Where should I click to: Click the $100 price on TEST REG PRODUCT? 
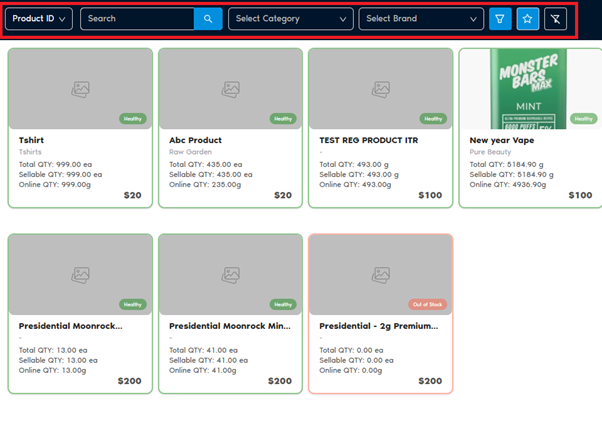click(430, 195)
